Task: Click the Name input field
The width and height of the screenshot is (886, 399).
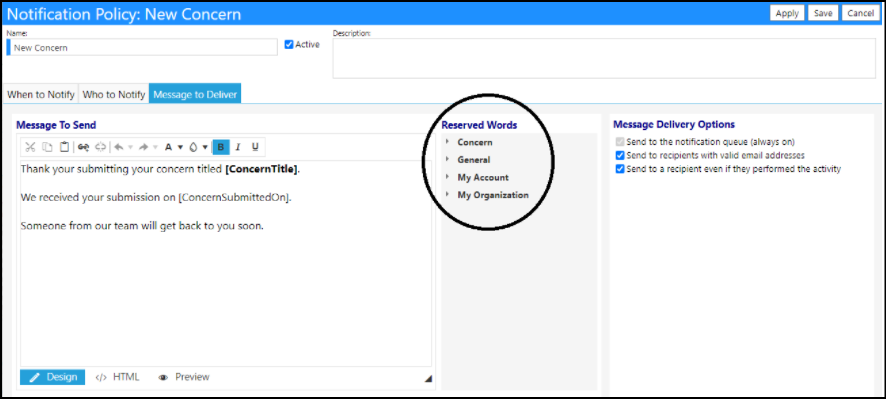Action: [142, 48]
